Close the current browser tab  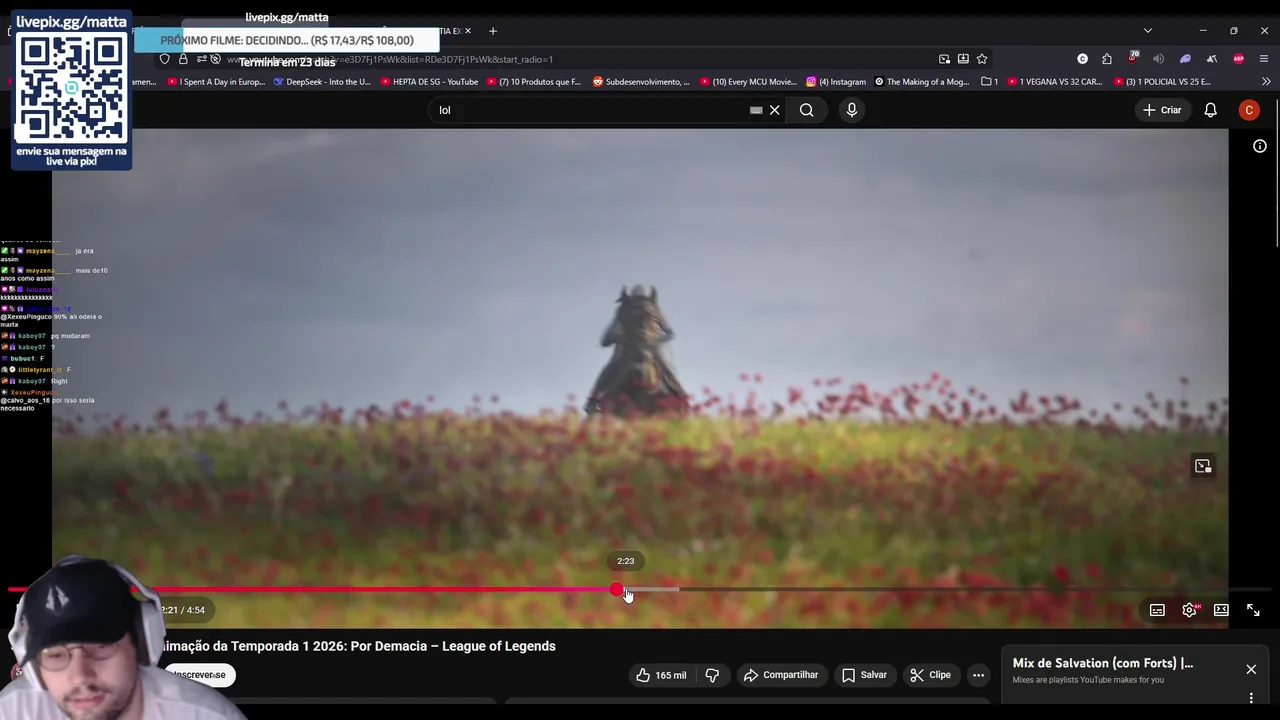coord(467,31)
